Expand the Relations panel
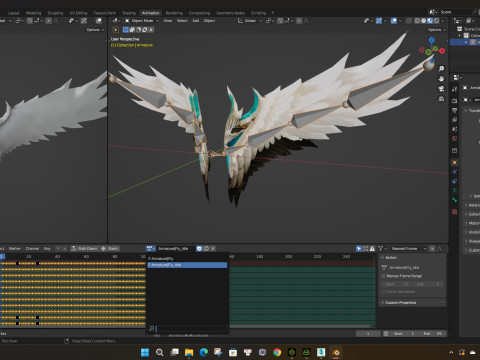This screenshot has width=480, height=360. click(473, 205)
